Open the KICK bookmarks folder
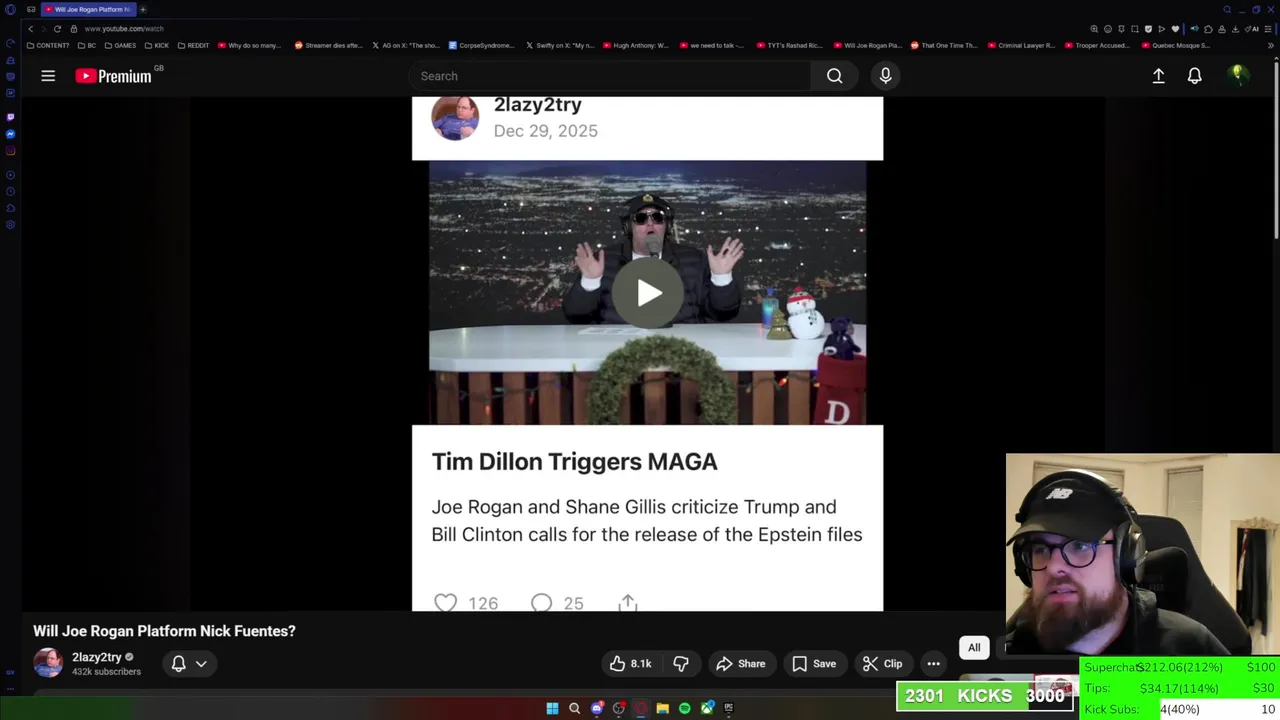Screen dimensions: 1280x720 click(x=157, y=45)
